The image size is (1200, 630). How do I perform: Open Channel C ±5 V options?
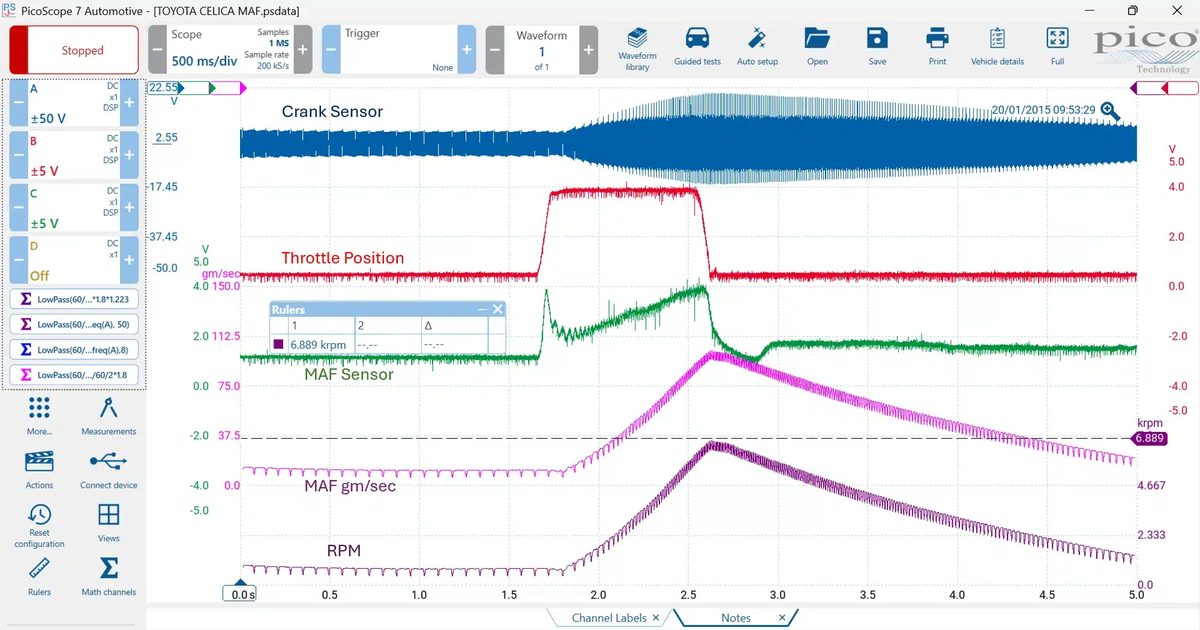pyautogui.click(x=74, y=208)
